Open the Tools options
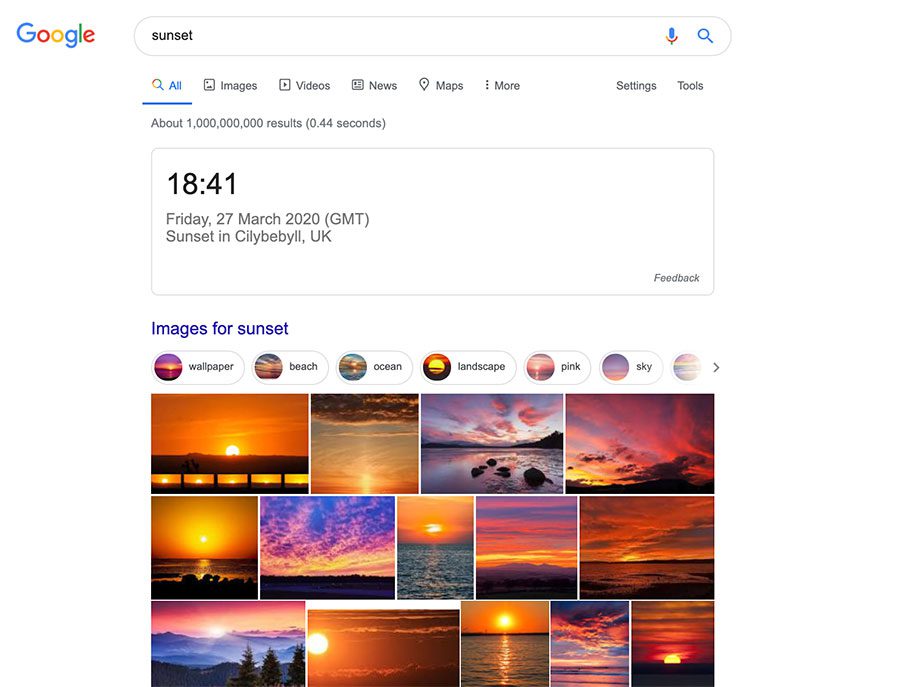This screenshot has width=900, height=687. 690,86
